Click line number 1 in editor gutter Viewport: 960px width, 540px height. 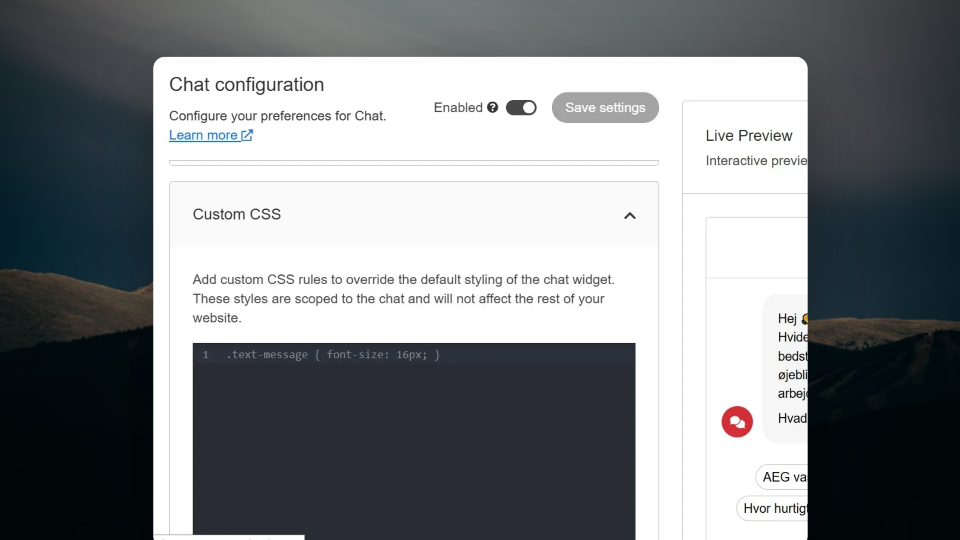pyautogui.click(x=206, y=354)
